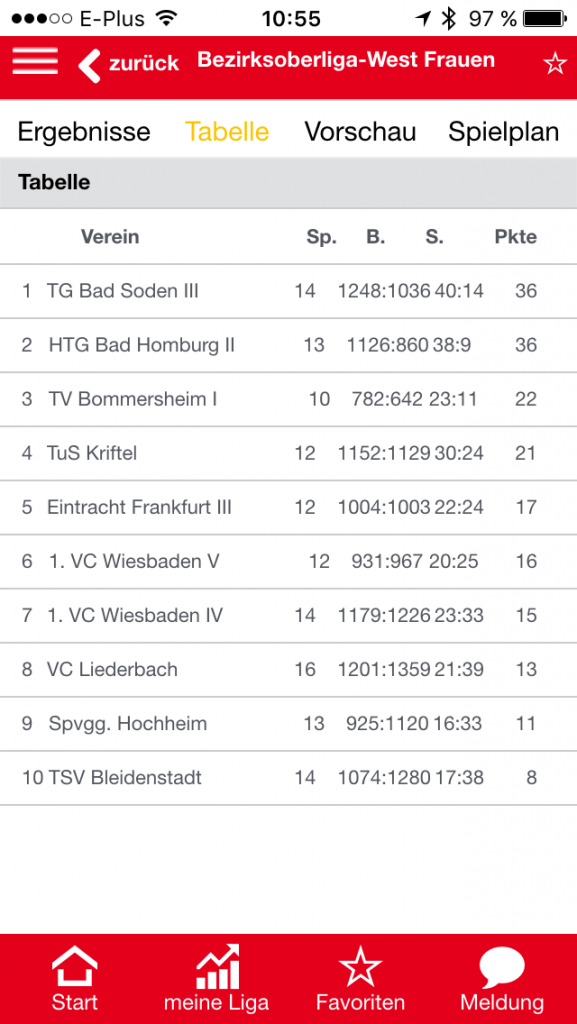Tap the battery icon in status bar
This screenshot has width=577, height=1024.
pos(546,18)
